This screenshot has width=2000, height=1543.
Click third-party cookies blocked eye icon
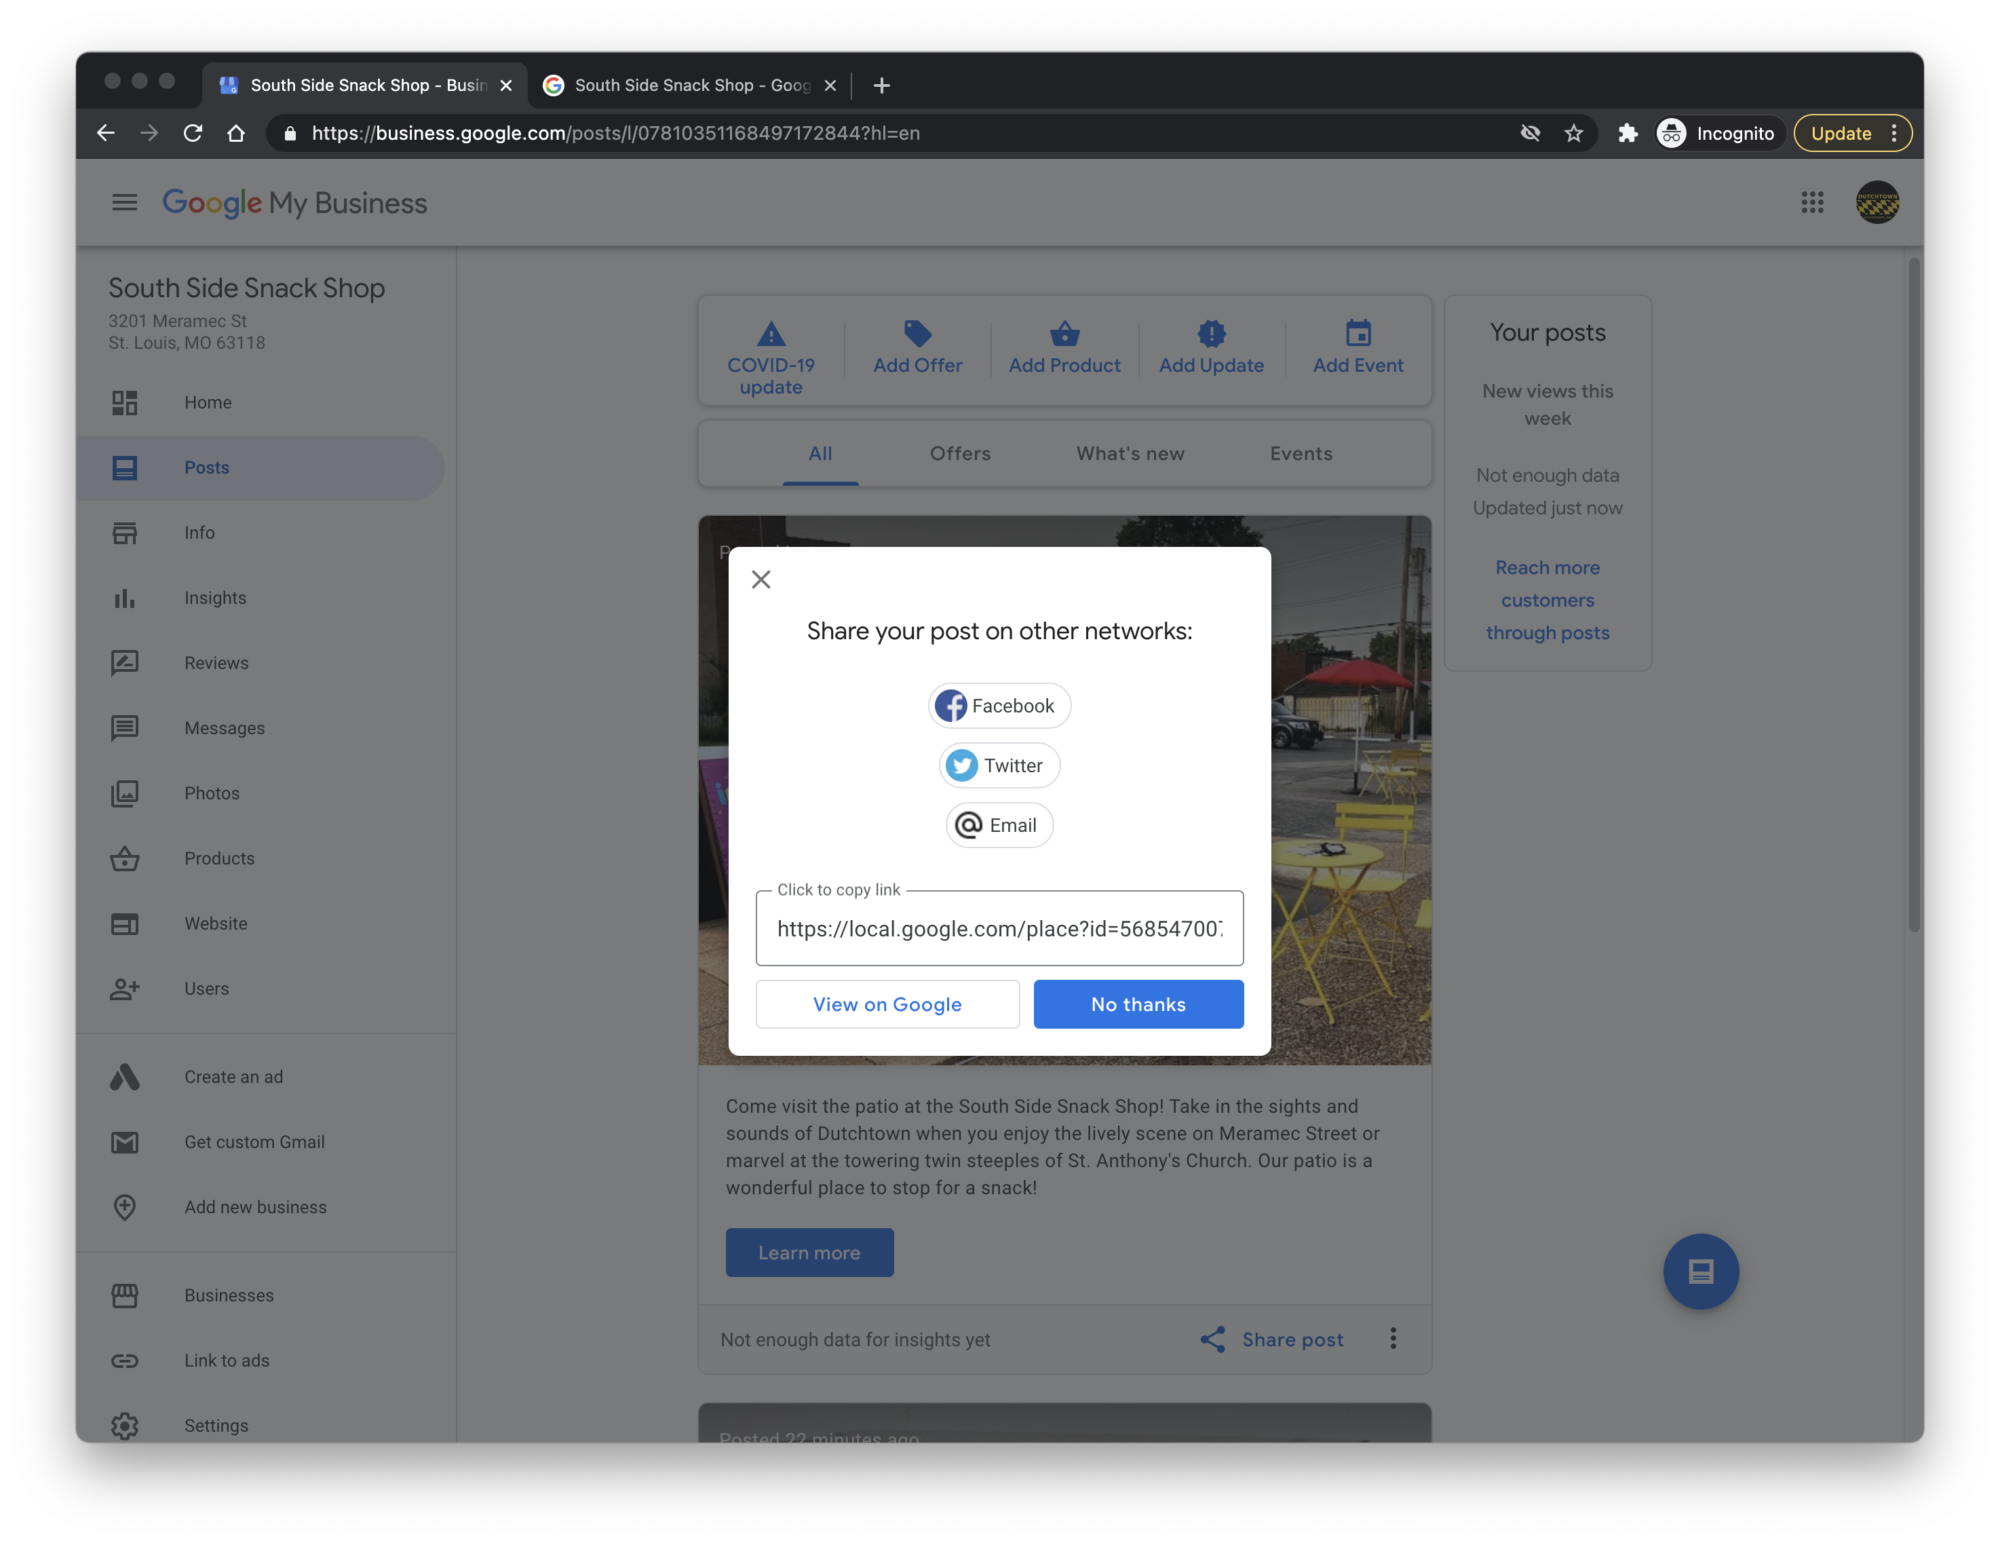(x=1529, y=133)
